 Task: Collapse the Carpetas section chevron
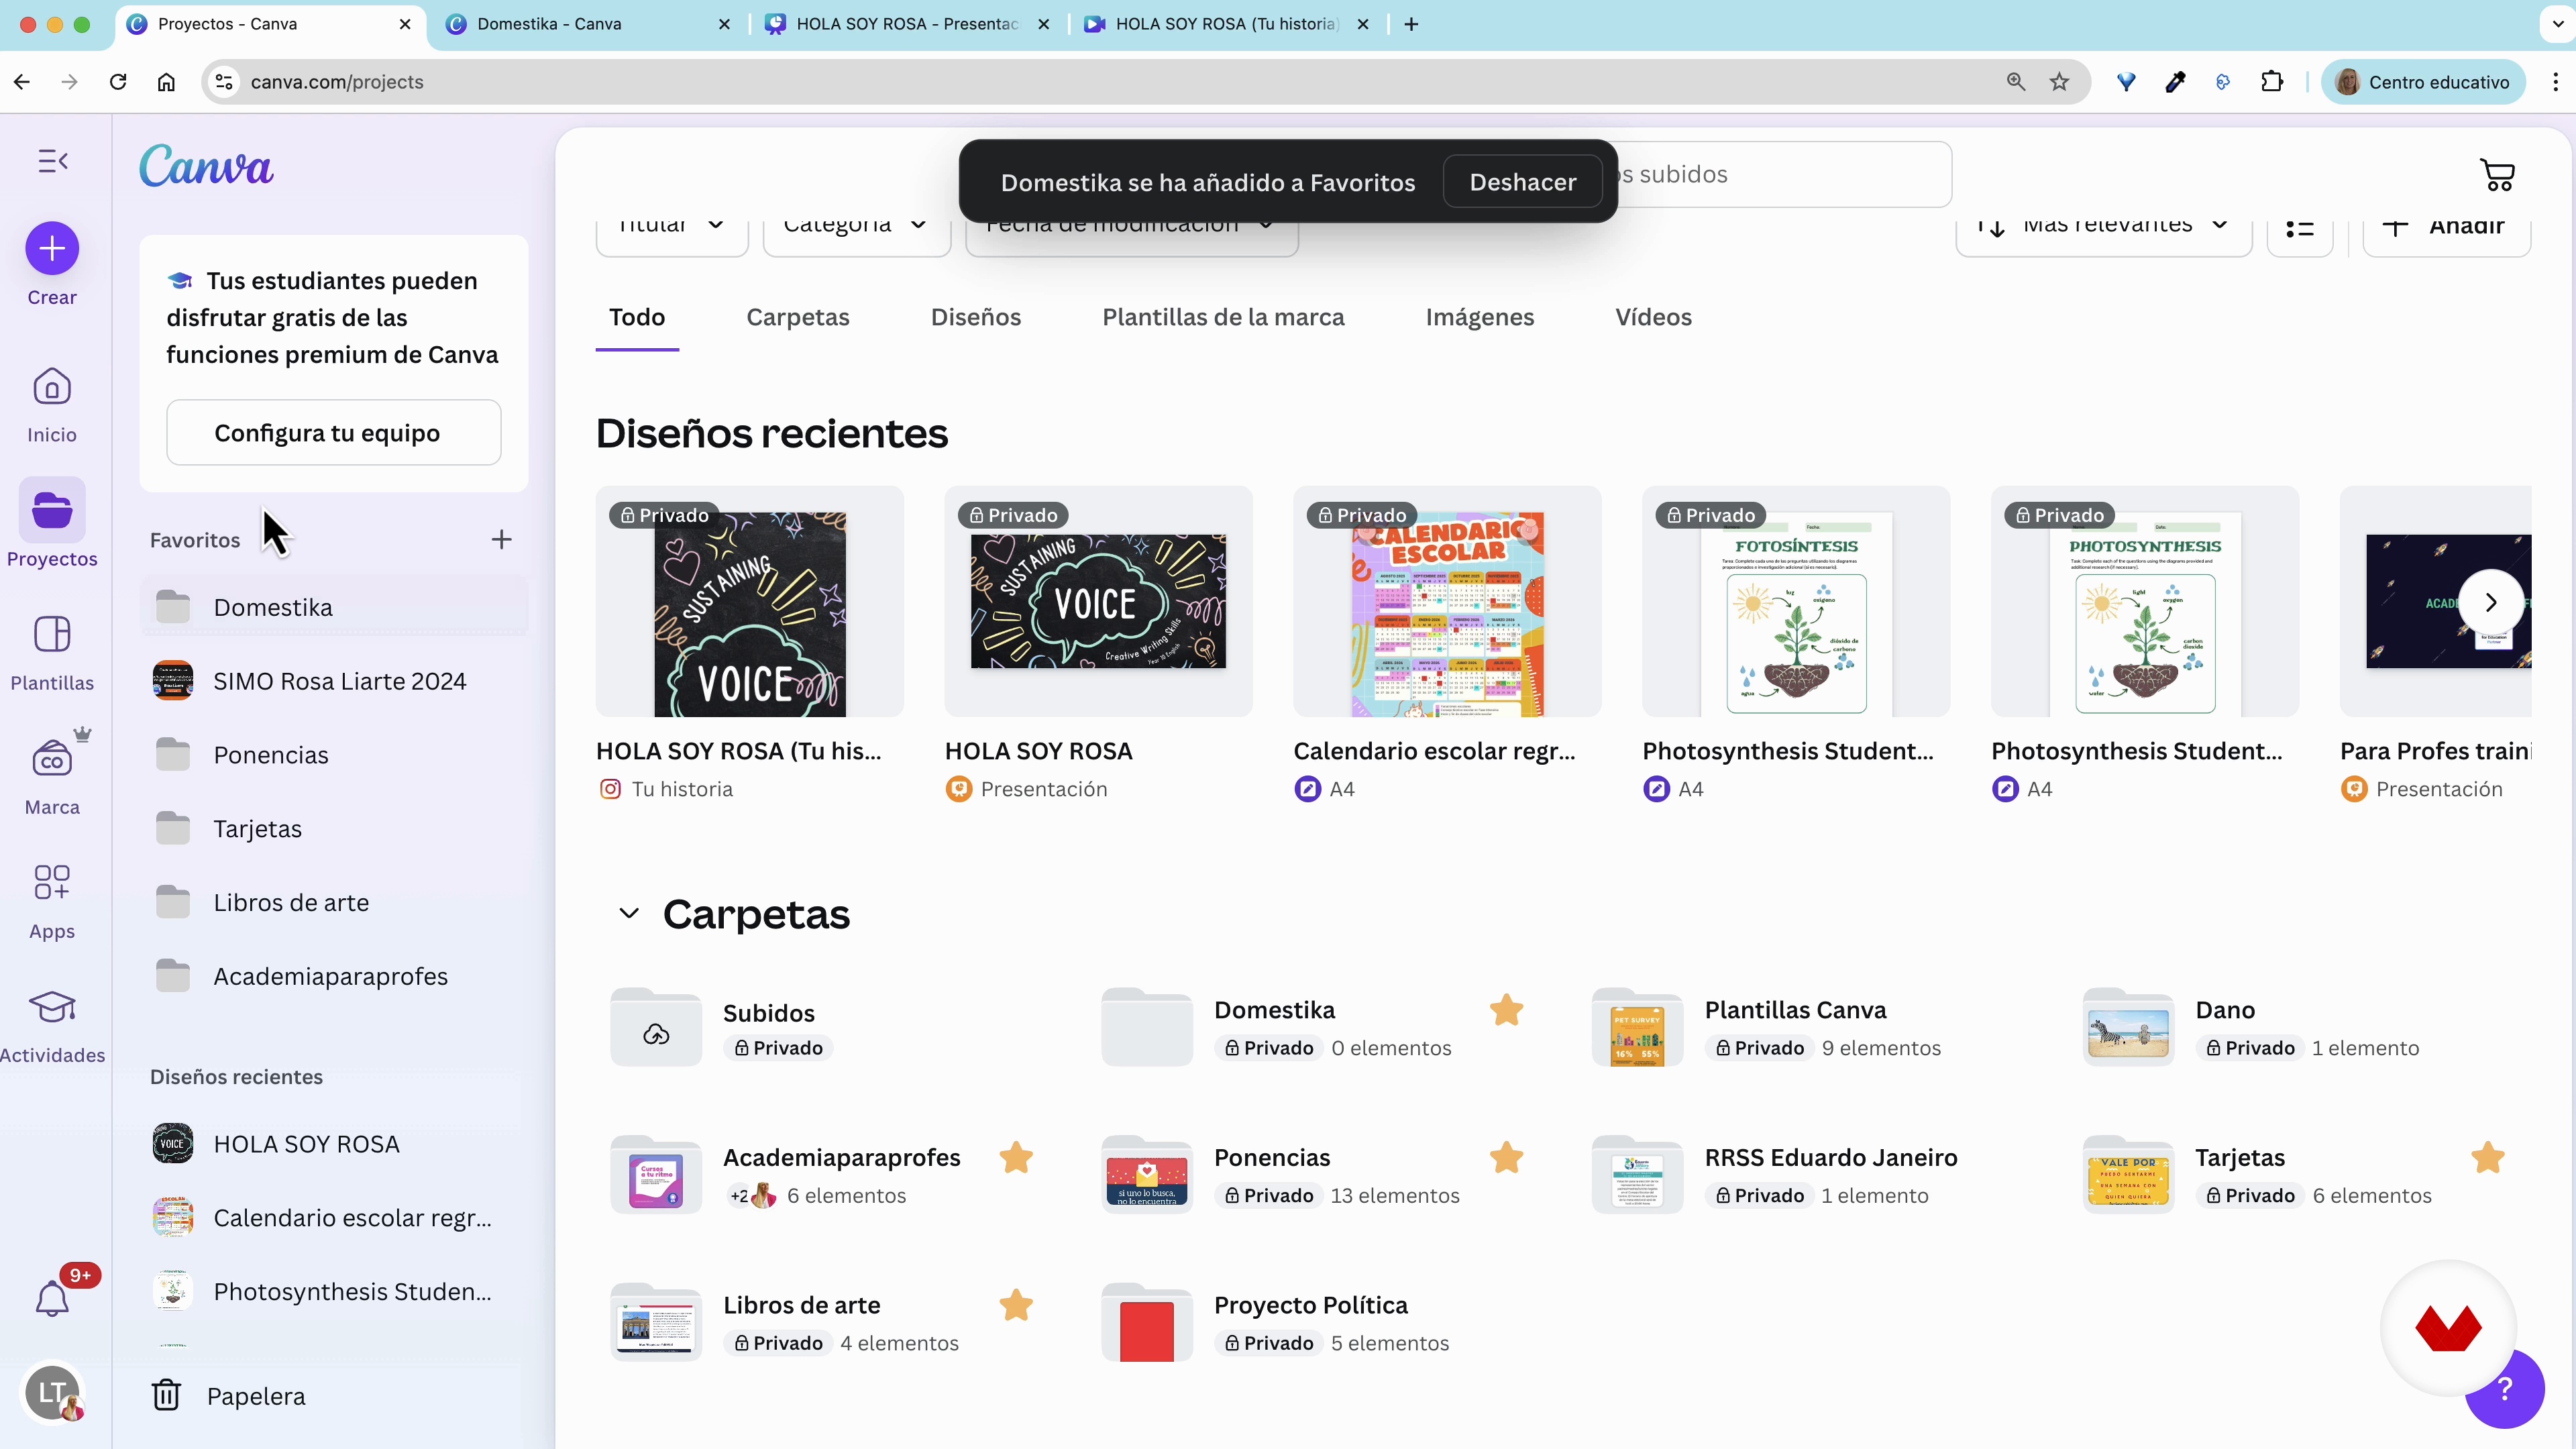pos(629,914)
